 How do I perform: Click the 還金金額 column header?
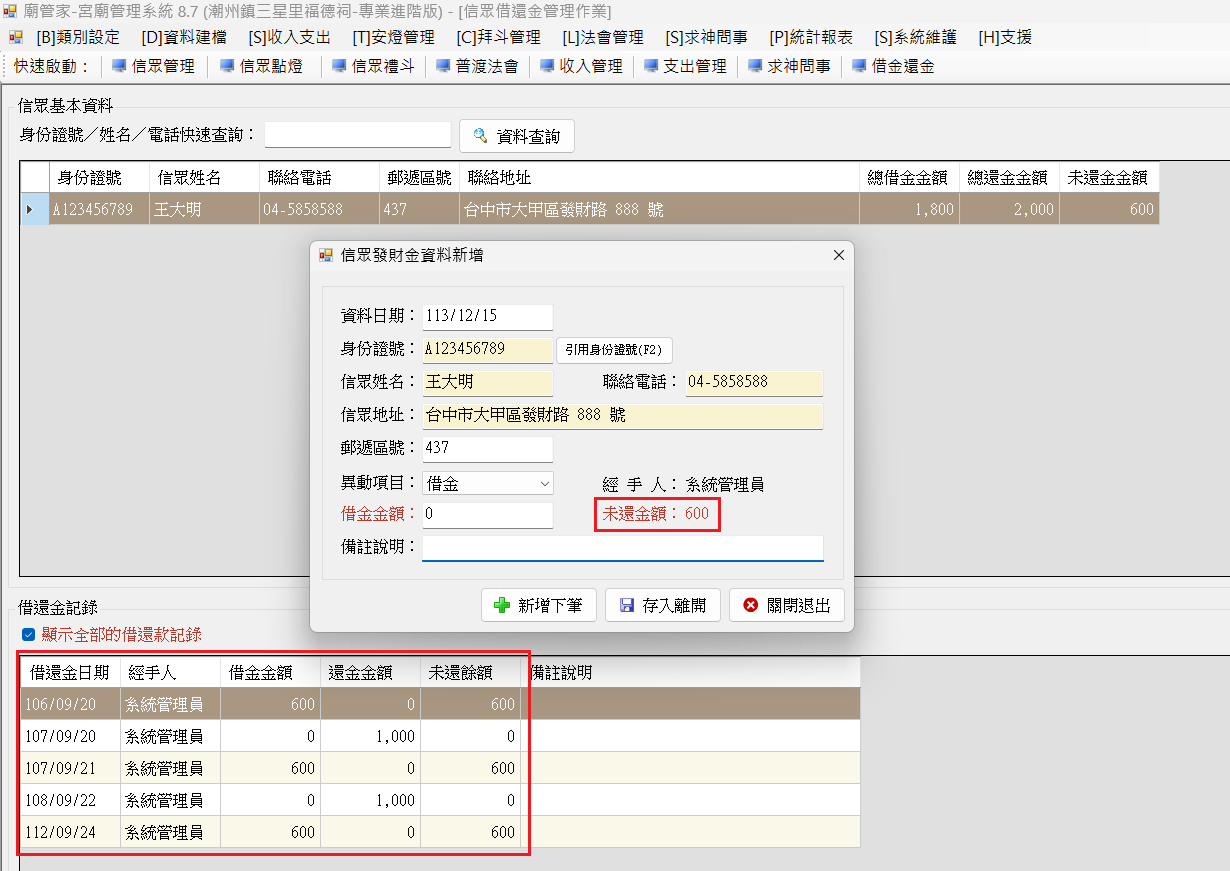[x=371, y=672]
